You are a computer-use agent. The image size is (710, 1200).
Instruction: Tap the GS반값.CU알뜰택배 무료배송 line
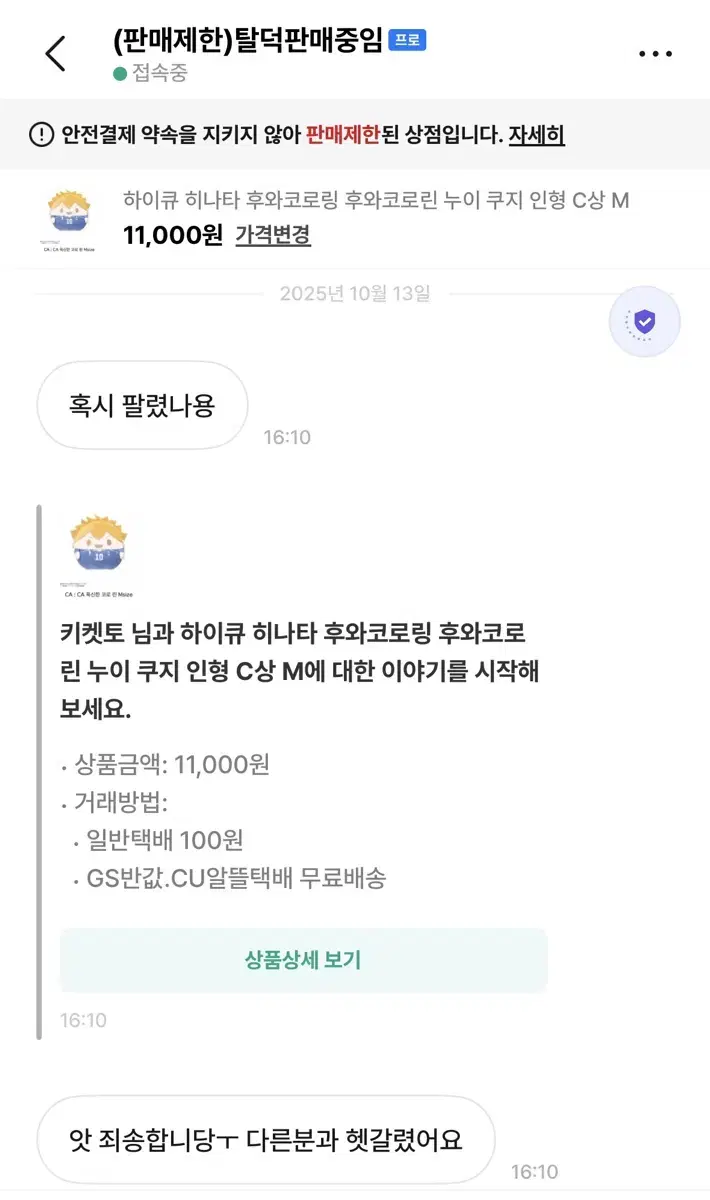point(236,879)
